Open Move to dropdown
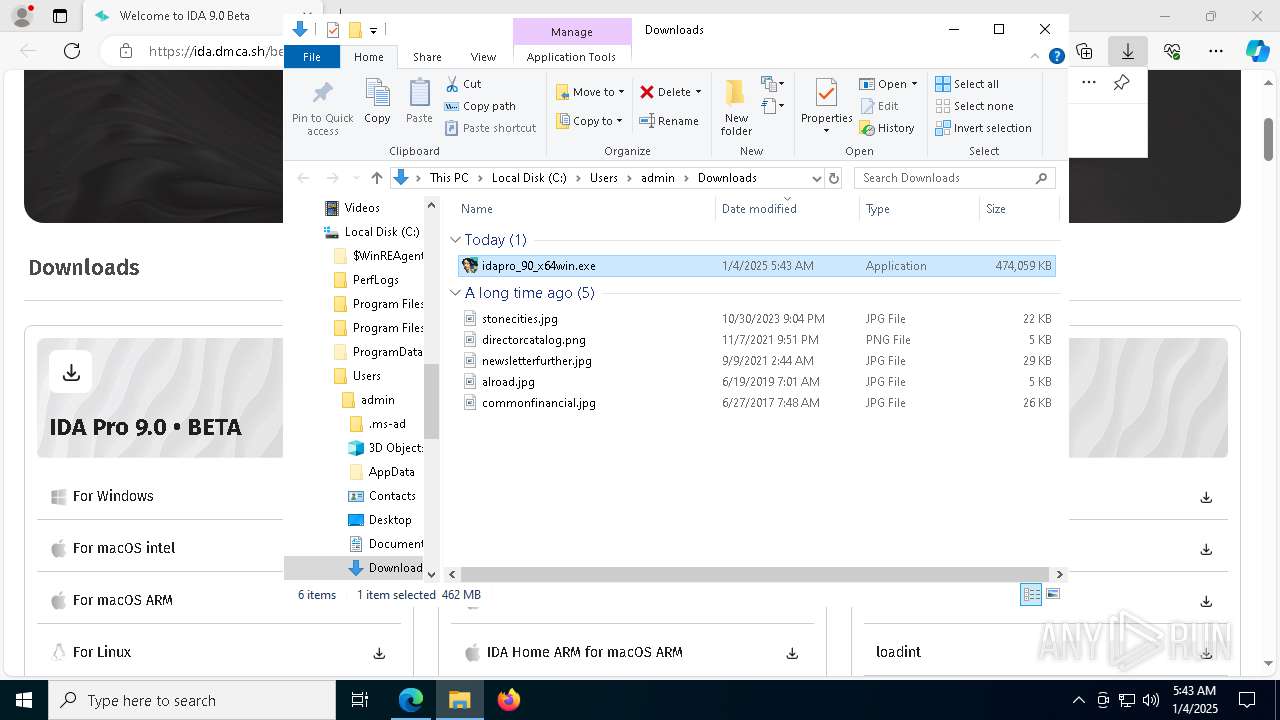 pyautogui.click(x=590, y=92)
